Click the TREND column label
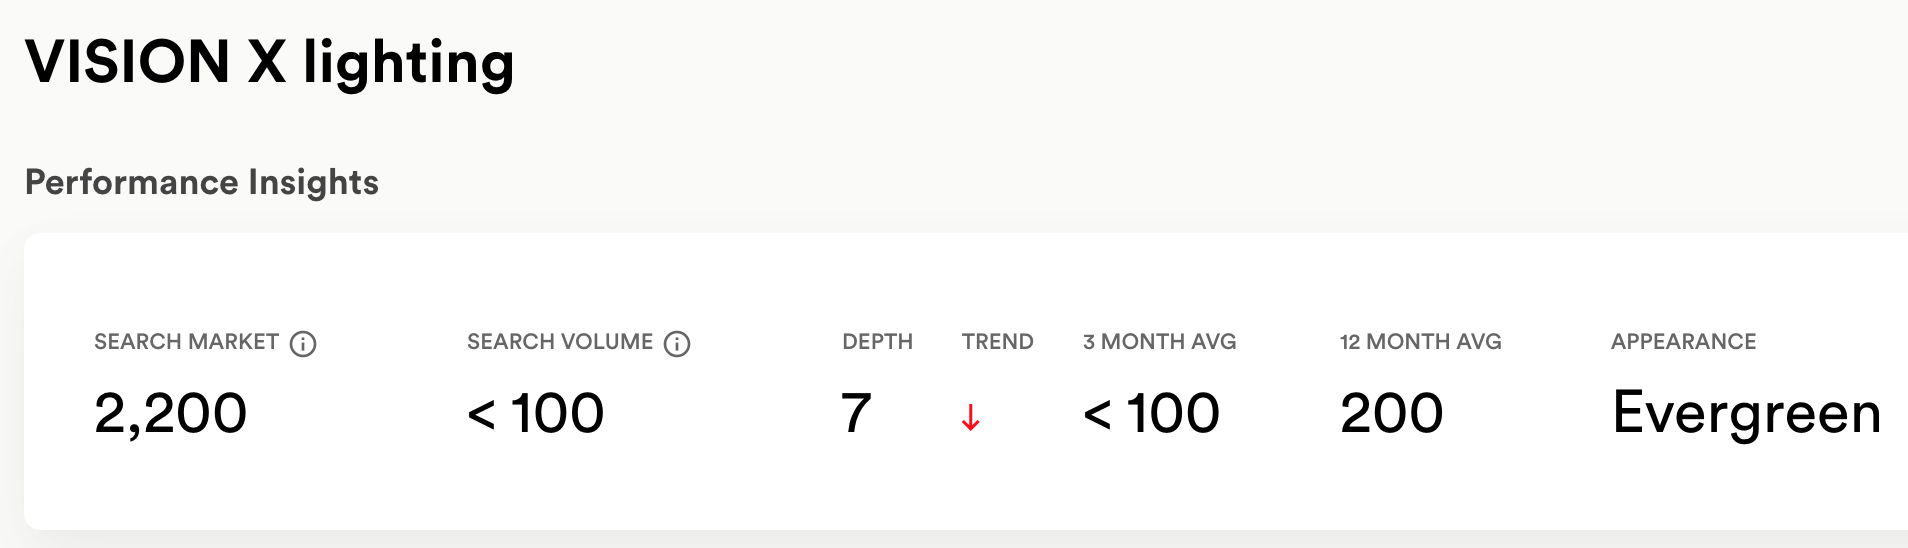The height and width of the screenshot is (548, 1908). click(x=997, y=342)
